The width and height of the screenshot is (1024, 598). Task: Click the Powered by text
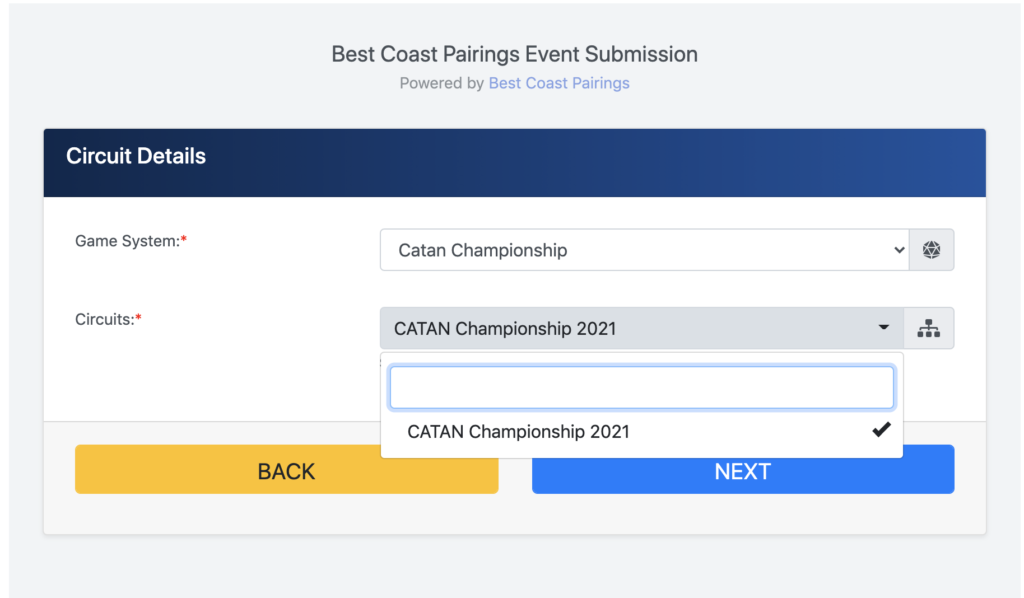coord(441,83)
